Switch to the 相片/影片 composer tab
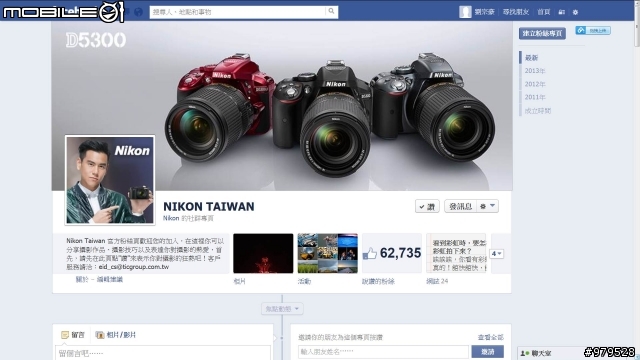 click(116, 335)
